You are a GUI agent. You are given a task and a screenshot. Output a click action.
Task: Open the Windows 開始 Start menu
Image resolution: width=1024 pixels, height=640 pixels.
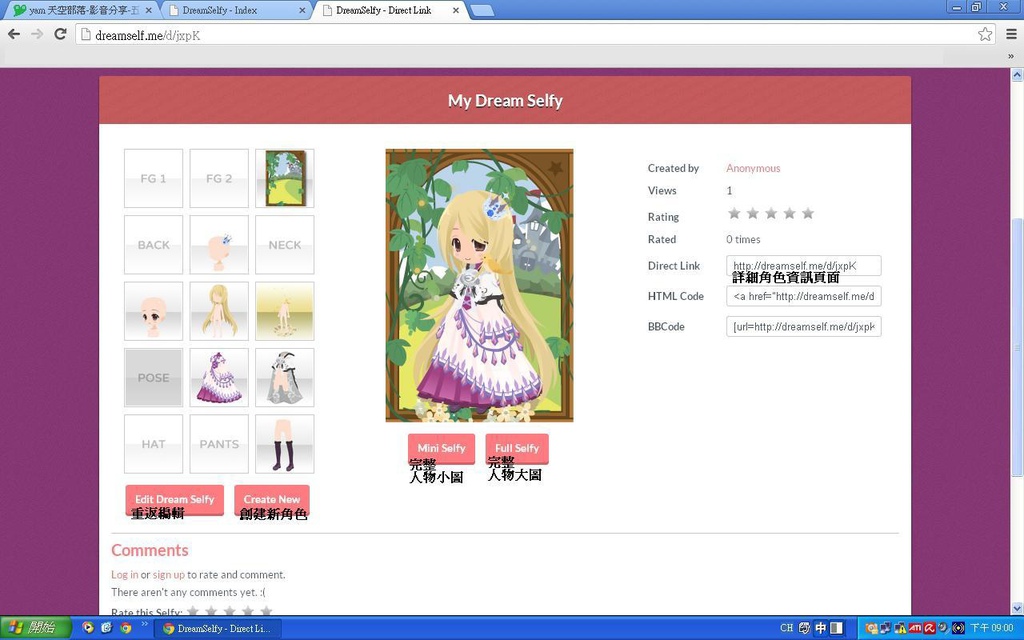tap(35, 628)
